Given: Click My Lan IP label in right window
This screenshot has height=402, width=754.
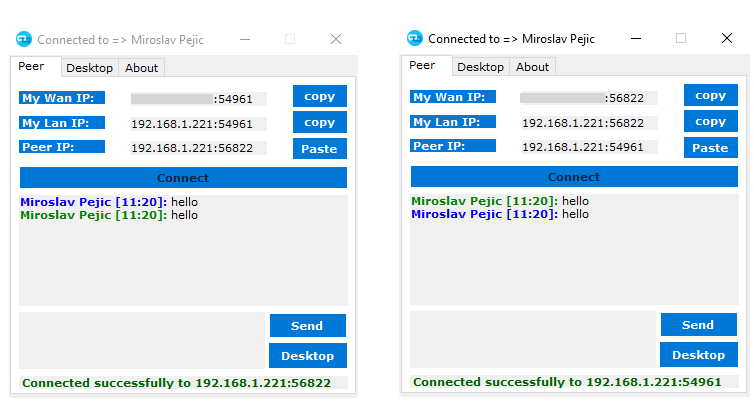Looking at the screenshot, I should pyautogui.click(x=453, y=122).
